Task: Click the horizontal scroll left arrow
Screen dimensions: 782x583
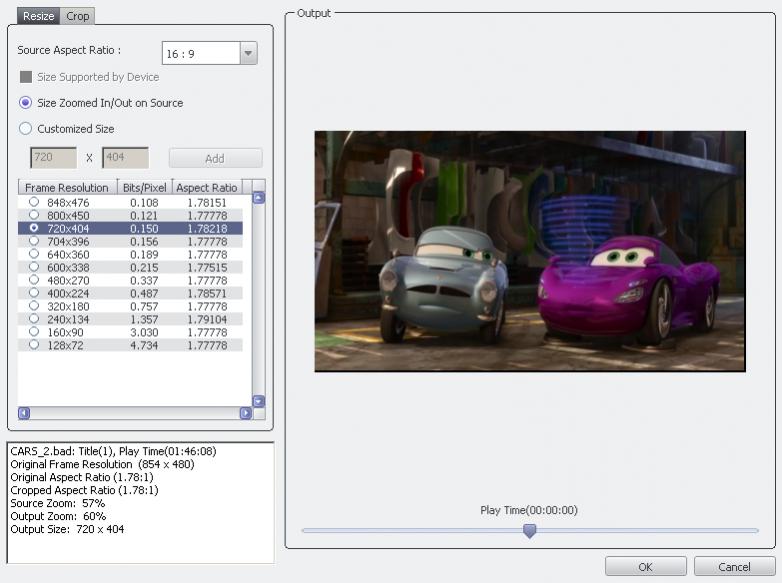Action: click(24, 413)
